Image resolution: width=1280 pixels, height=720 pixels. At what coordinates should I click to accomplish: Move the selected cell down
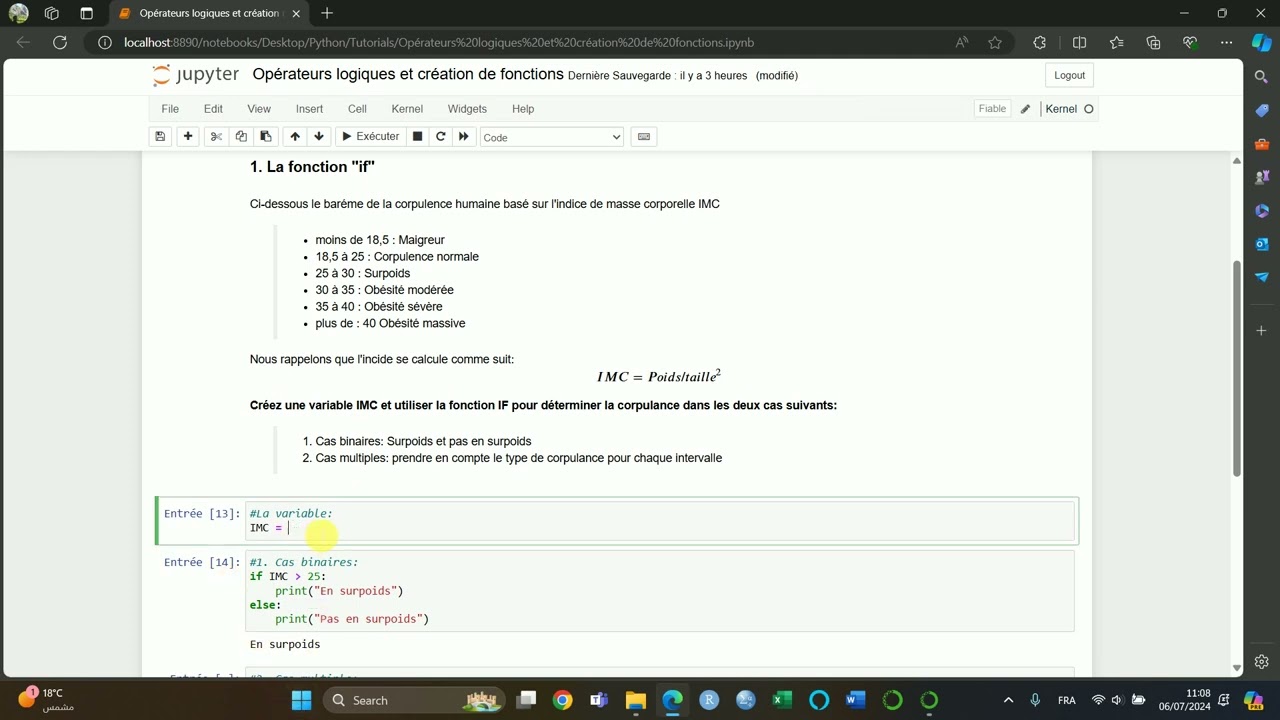(x=319, y=136)
